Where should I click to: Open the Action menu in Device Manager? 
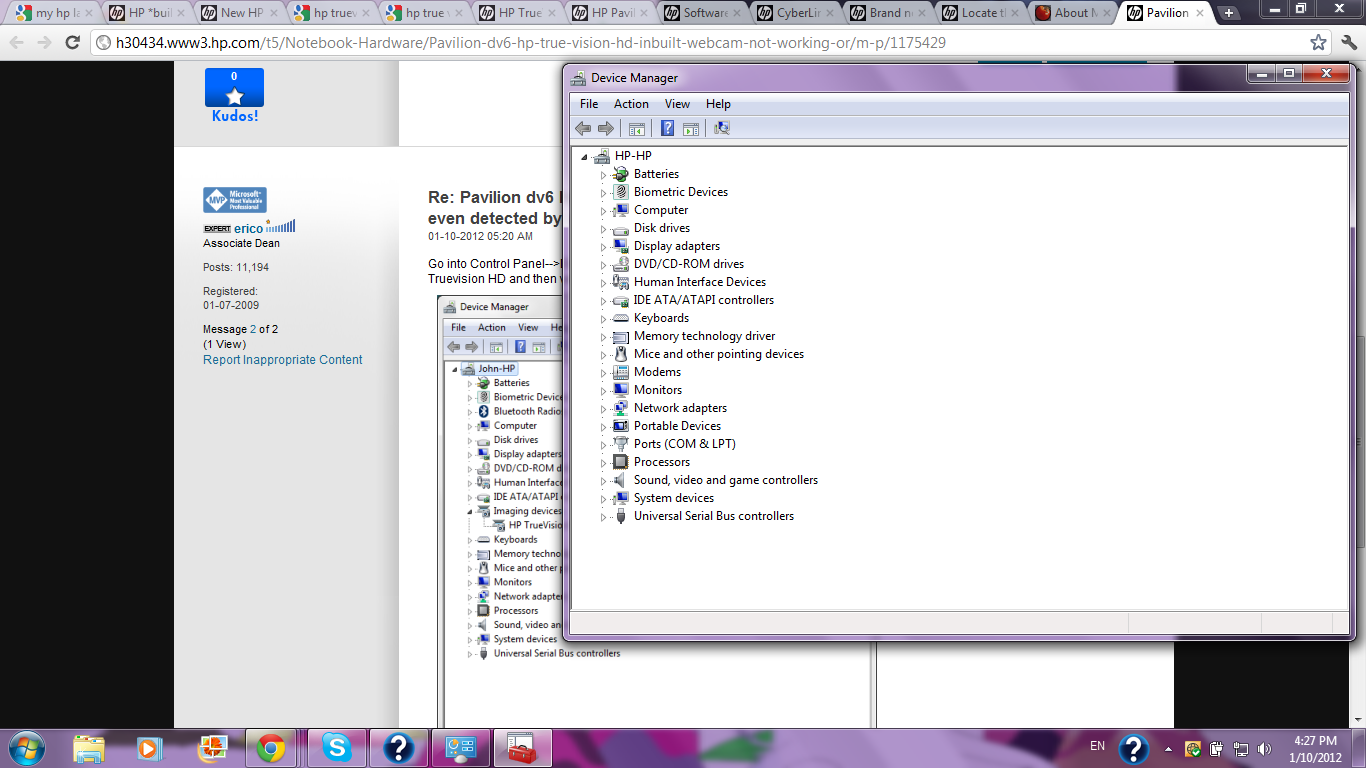631,104
